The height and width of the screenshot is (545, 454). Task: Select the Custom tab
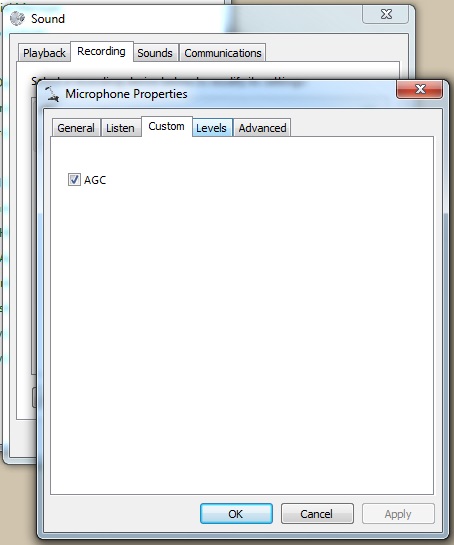167,127
